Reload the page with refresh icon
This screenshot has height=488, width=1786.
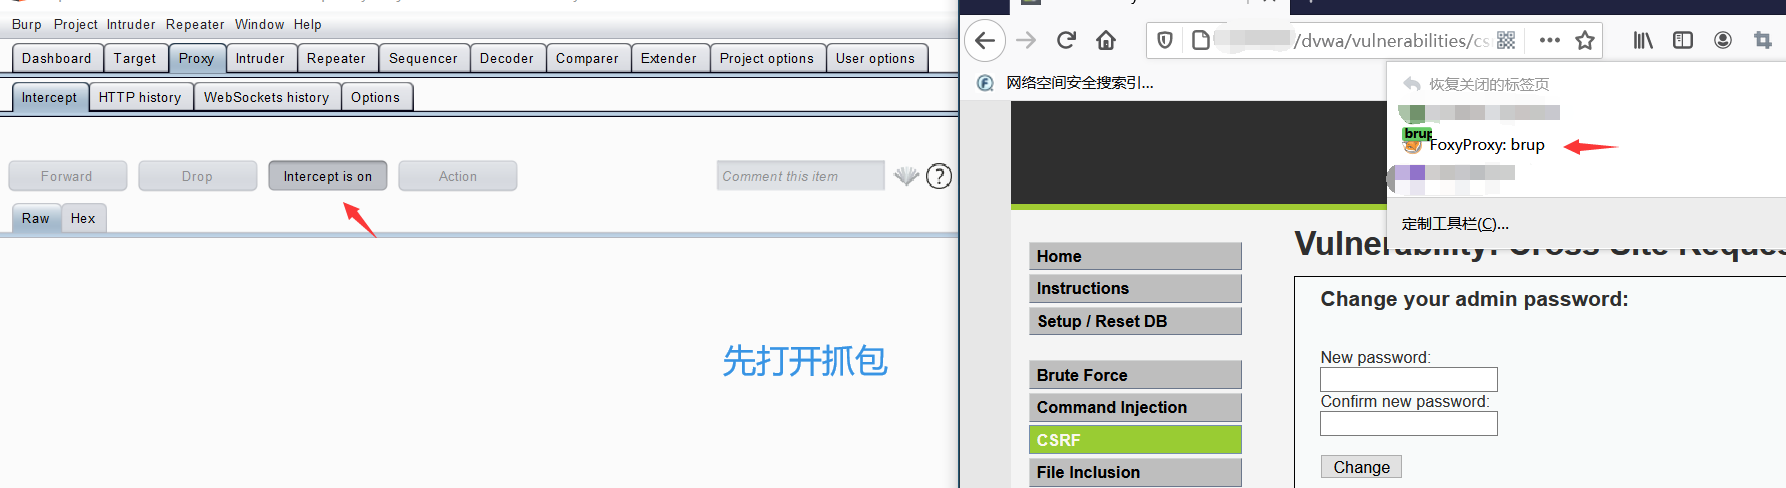point(1066,40)
